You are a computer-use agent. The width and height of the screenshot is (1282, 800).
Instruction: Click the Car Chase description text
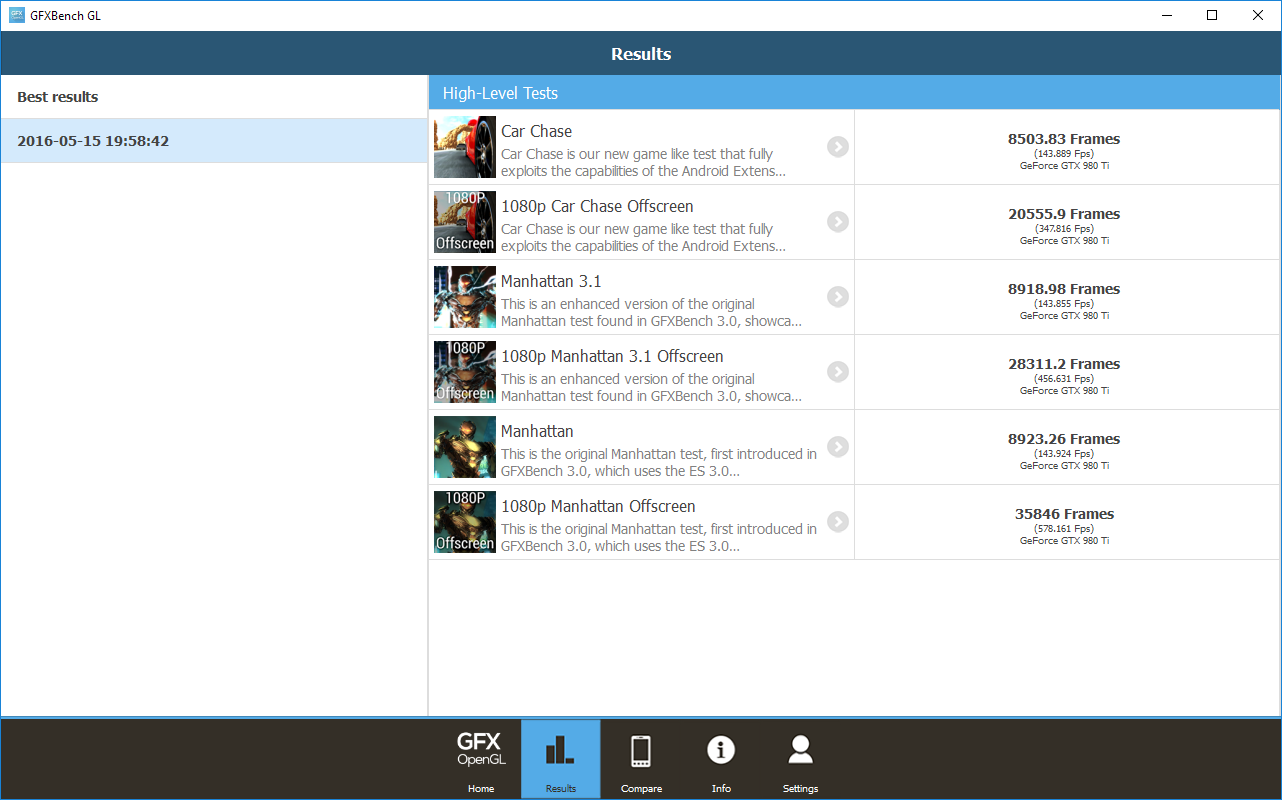(643, 163)
